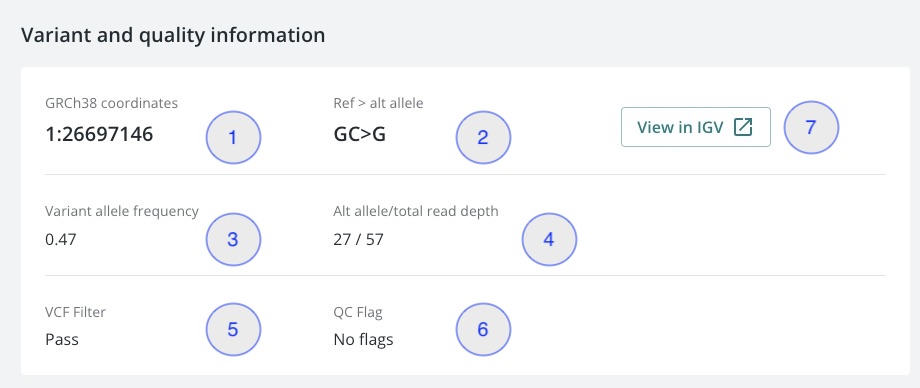920x388 pixels.
Task: Click the No flags QC value
Action: pos(363,339)
